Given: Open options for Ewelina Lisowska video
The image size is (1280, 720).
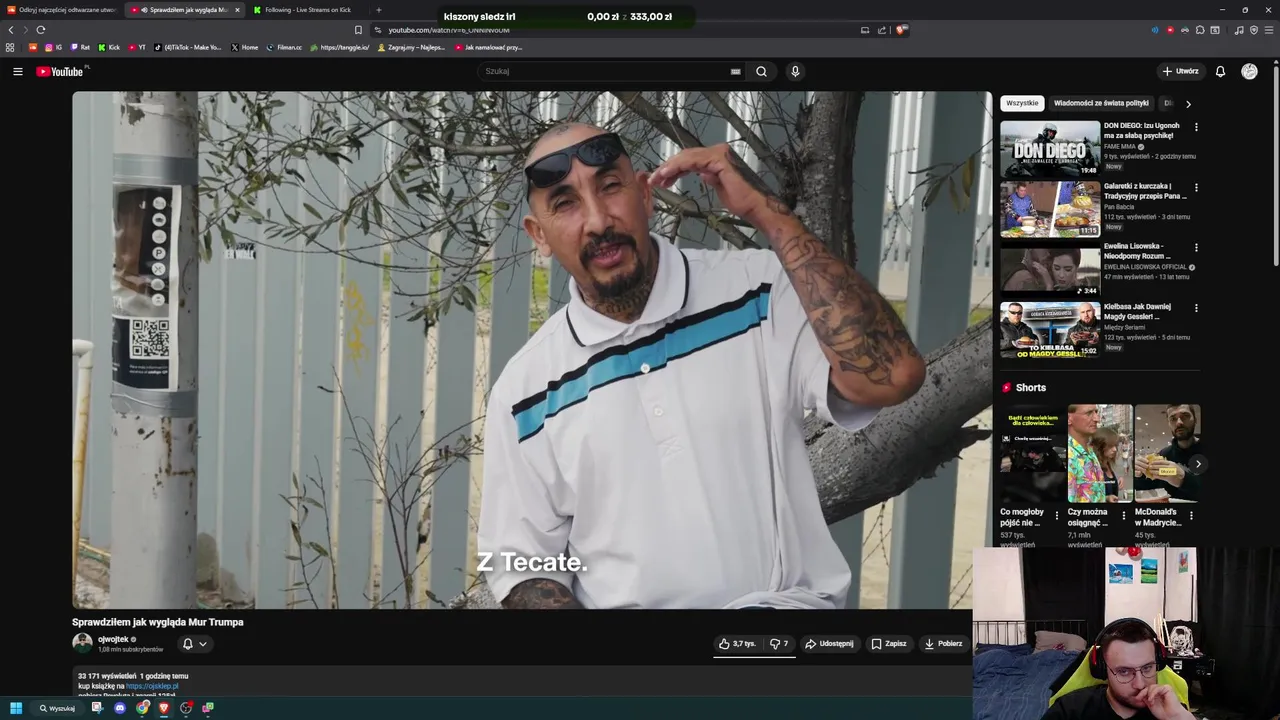Looking at the screenshot, I should (x=1196, y=247).
